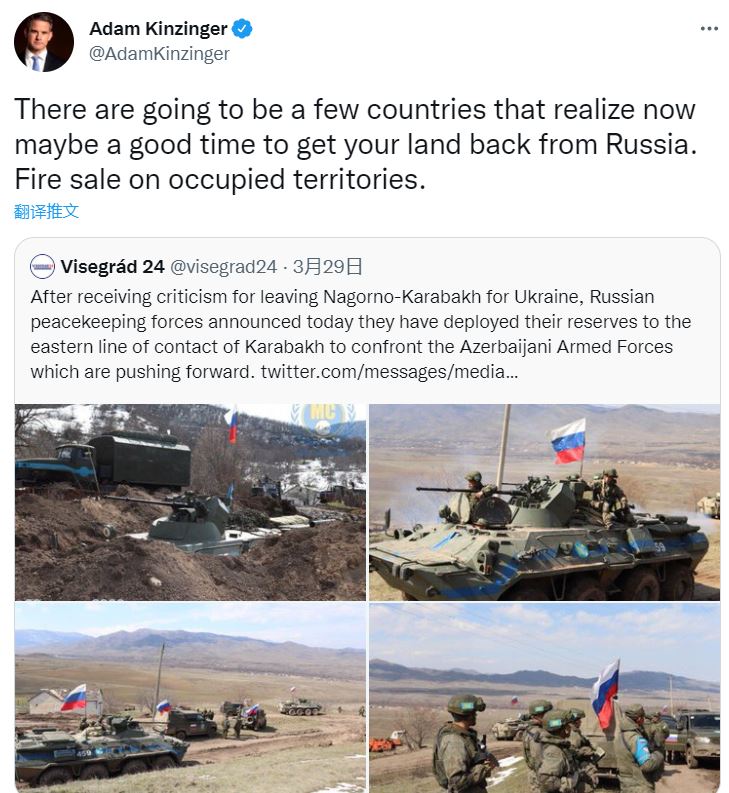Image resolution: width=729 pixels, height=793 pixels.
Task: Open the three-dot more options menu
Action: [709, 29]
